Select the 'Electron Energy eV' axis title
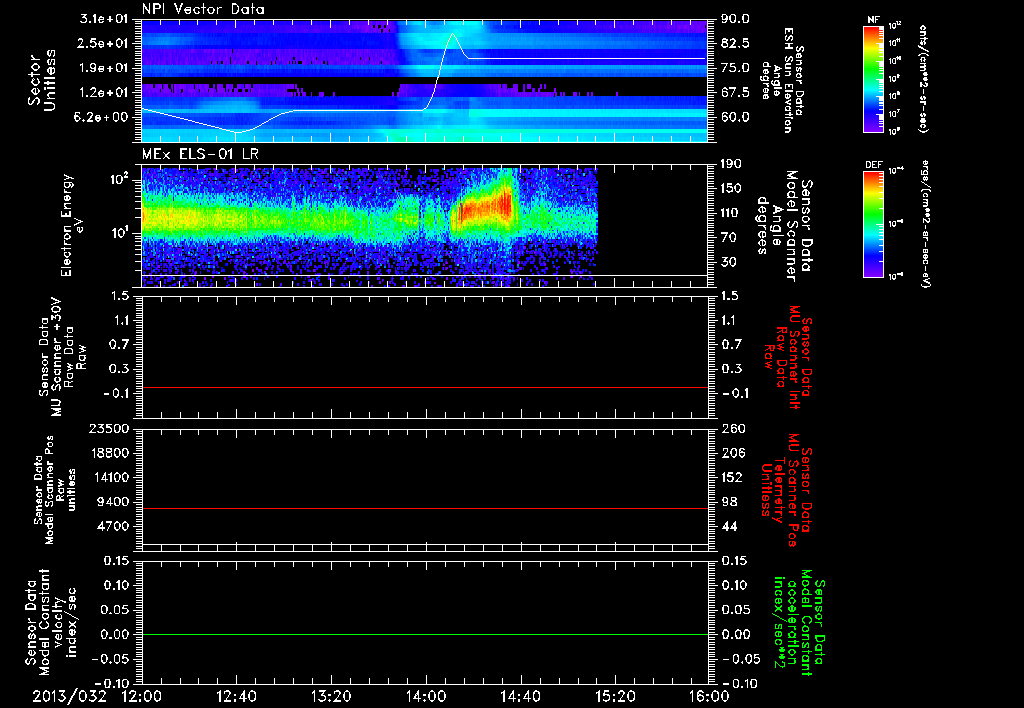Viewport: 1024px width, 708px height. click(x=72, y=225)
